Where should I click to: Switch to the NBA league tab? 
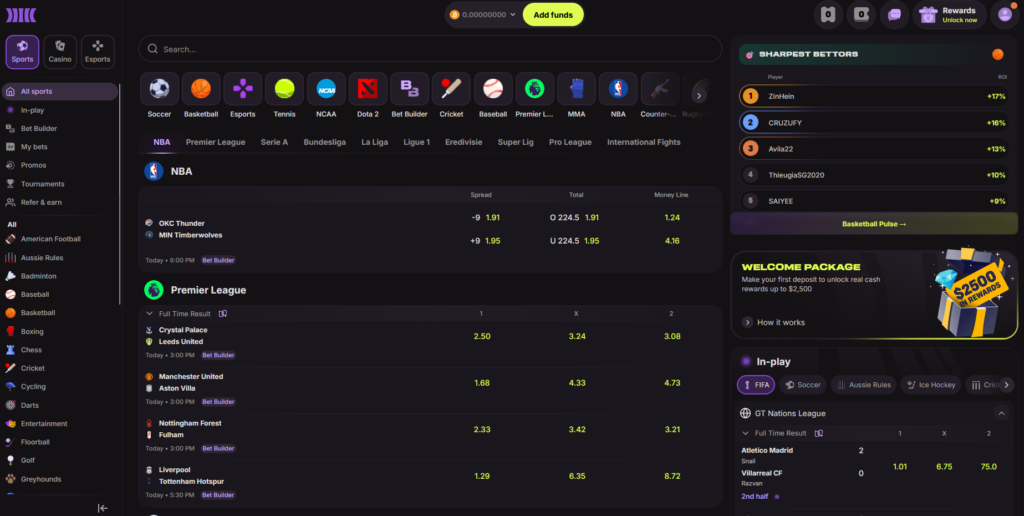pyautogui.click(x=162, y=142)
